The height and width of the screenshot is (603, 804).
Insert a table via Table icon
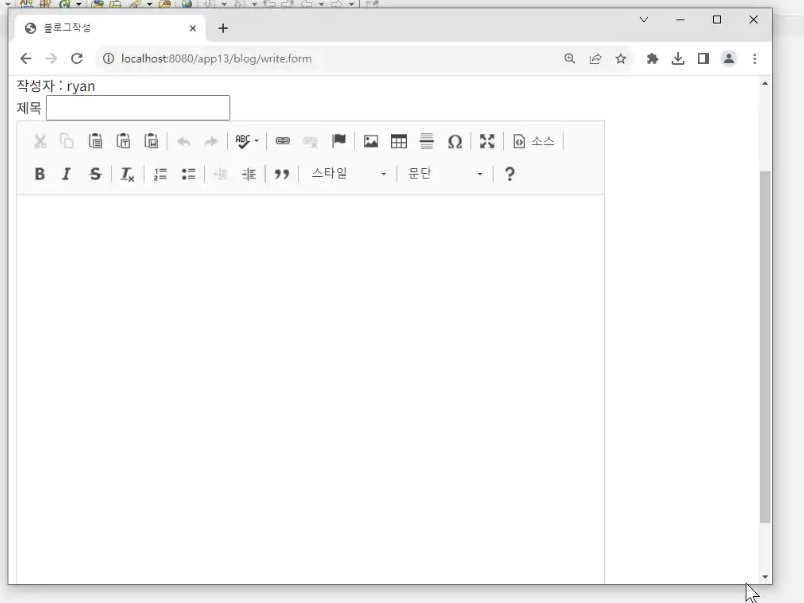(x=399, y=141)
